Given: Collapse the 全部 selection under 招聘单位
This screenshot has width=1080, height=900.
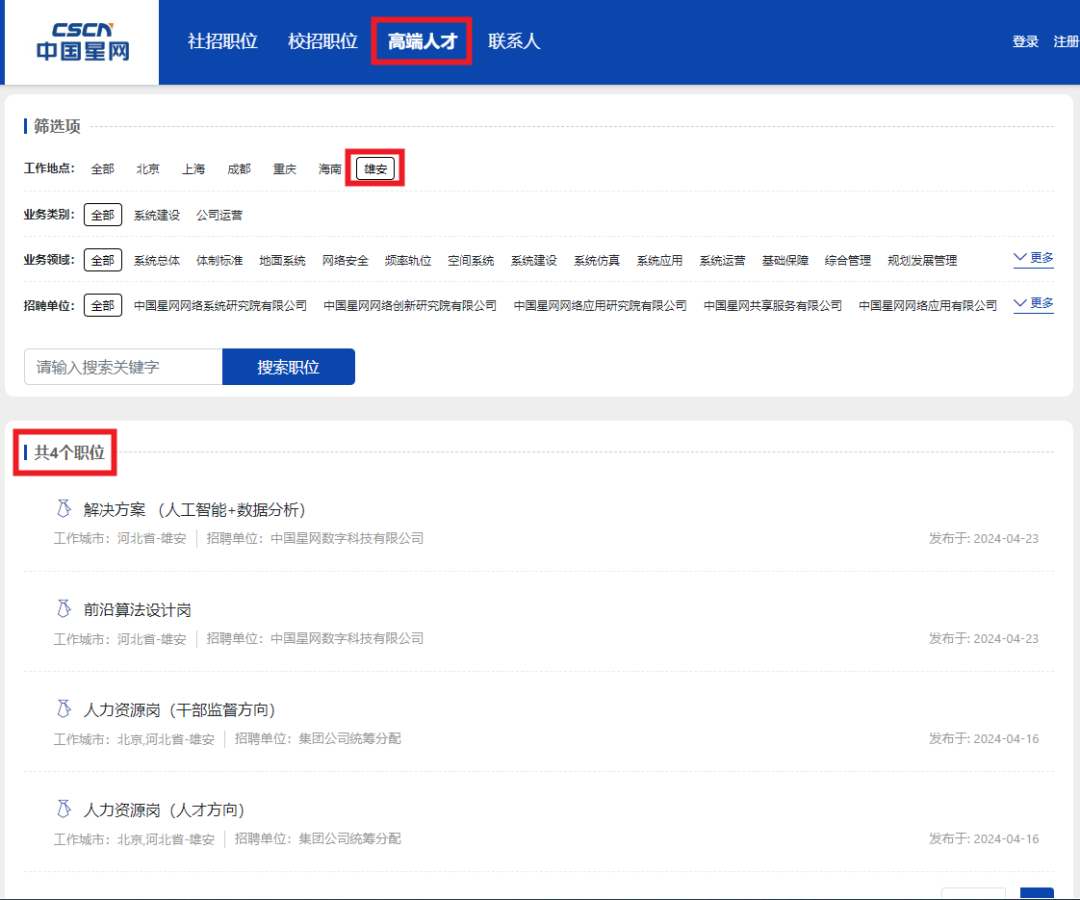Looking at the screenshot, I should pyautogui.click(x=102, y=304).
